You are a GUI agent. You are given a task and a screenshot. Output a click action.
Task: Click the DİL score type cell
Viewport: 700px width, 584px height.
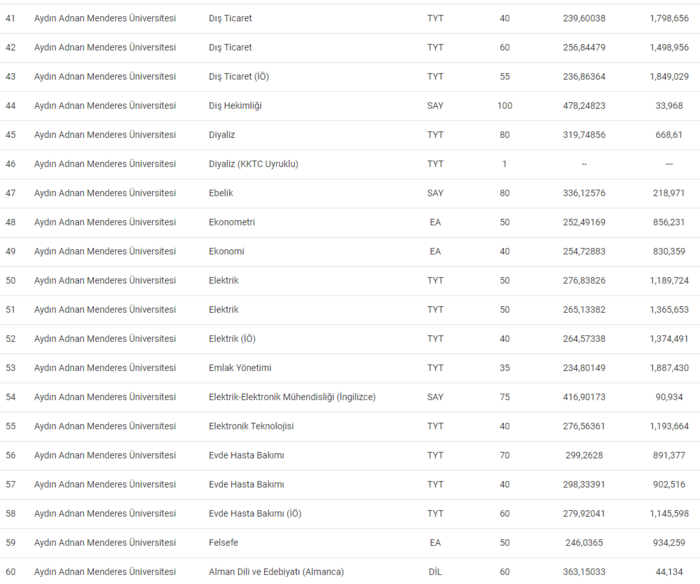click(x=435, y=572)
